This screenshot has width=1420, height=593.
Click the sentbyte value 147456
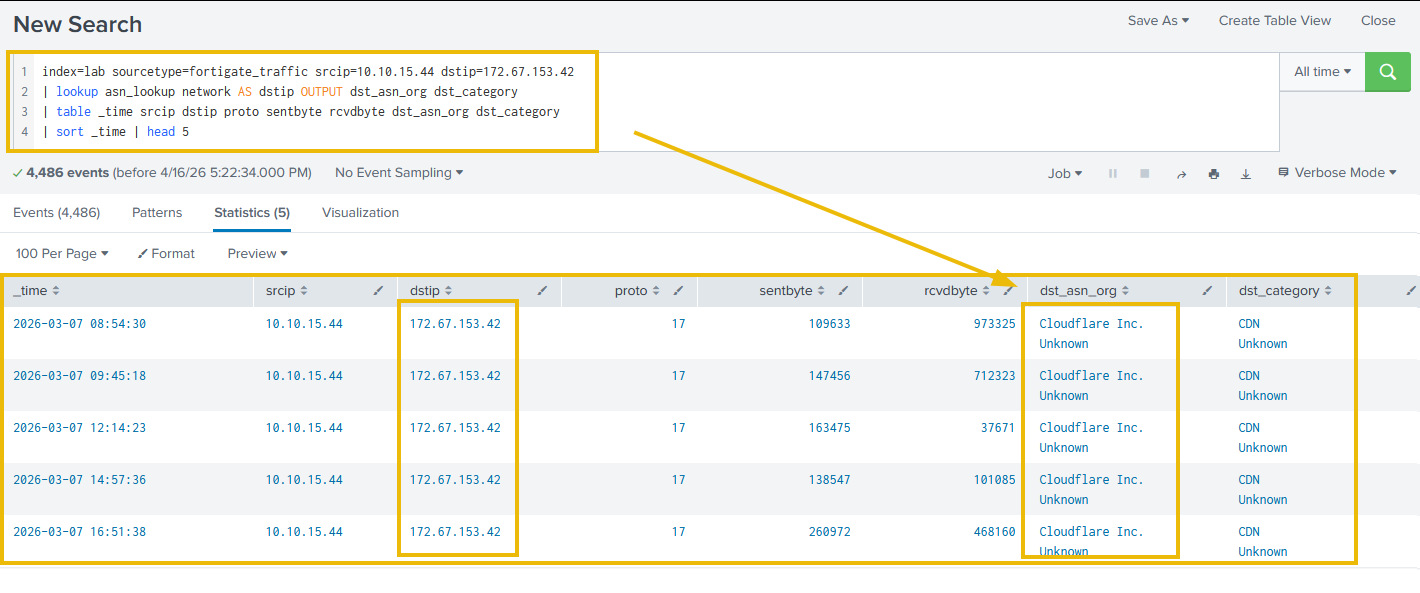click(829, 376)
